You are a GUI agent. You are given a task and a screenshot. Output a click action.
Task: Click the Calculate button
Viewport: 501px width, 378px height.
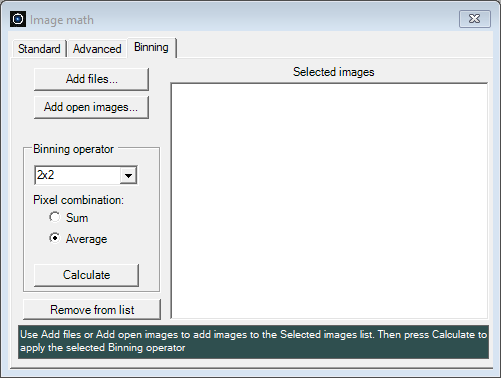click(x=86, y=275)
